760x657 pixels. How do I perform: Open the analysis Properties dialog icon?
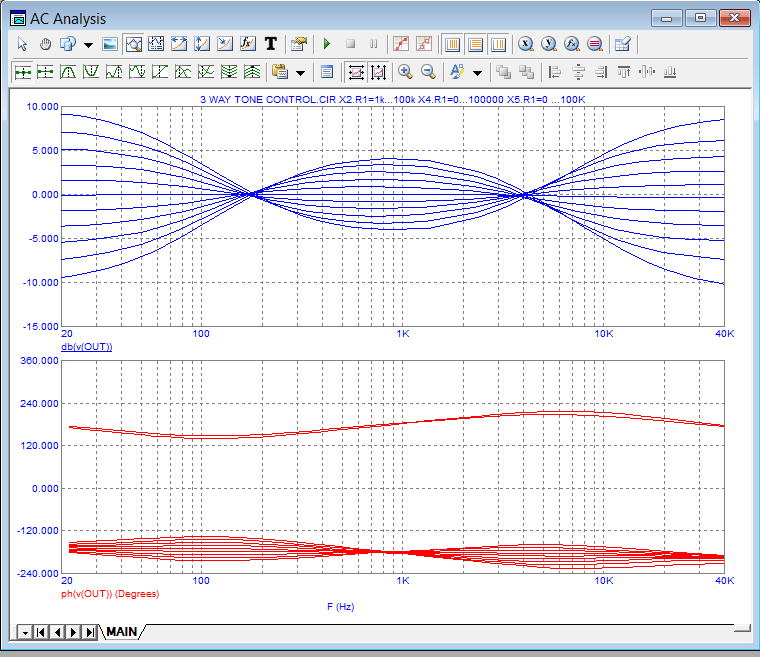[x=299, y=44]
